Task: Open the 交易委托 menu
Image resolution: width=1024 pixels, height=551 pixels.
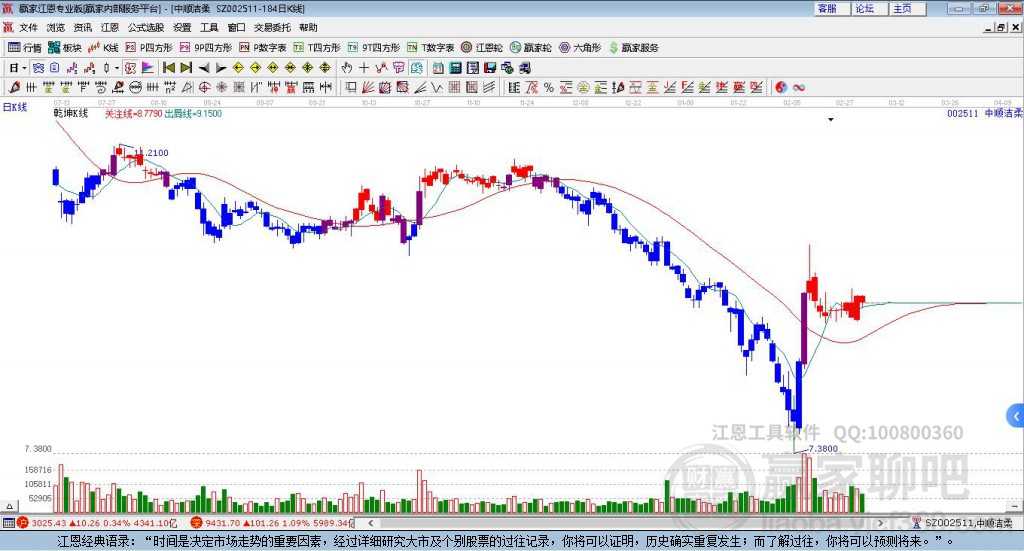Action: (x=272, y=28)
